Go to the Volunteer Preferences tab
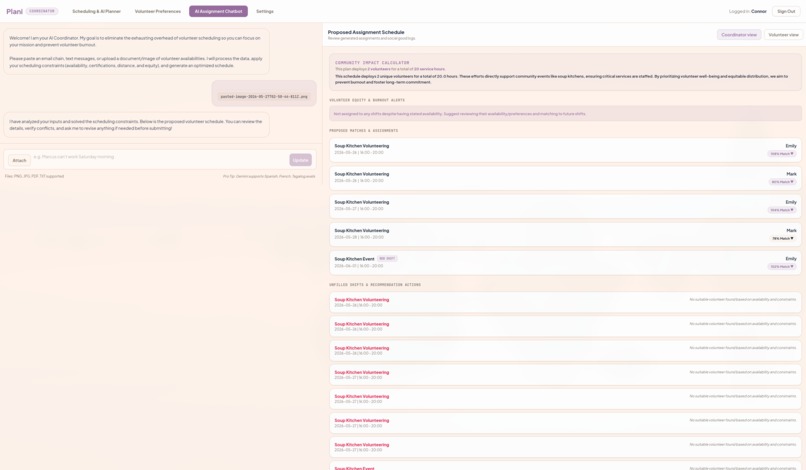806x470 pixels. (x=158, y=11)
